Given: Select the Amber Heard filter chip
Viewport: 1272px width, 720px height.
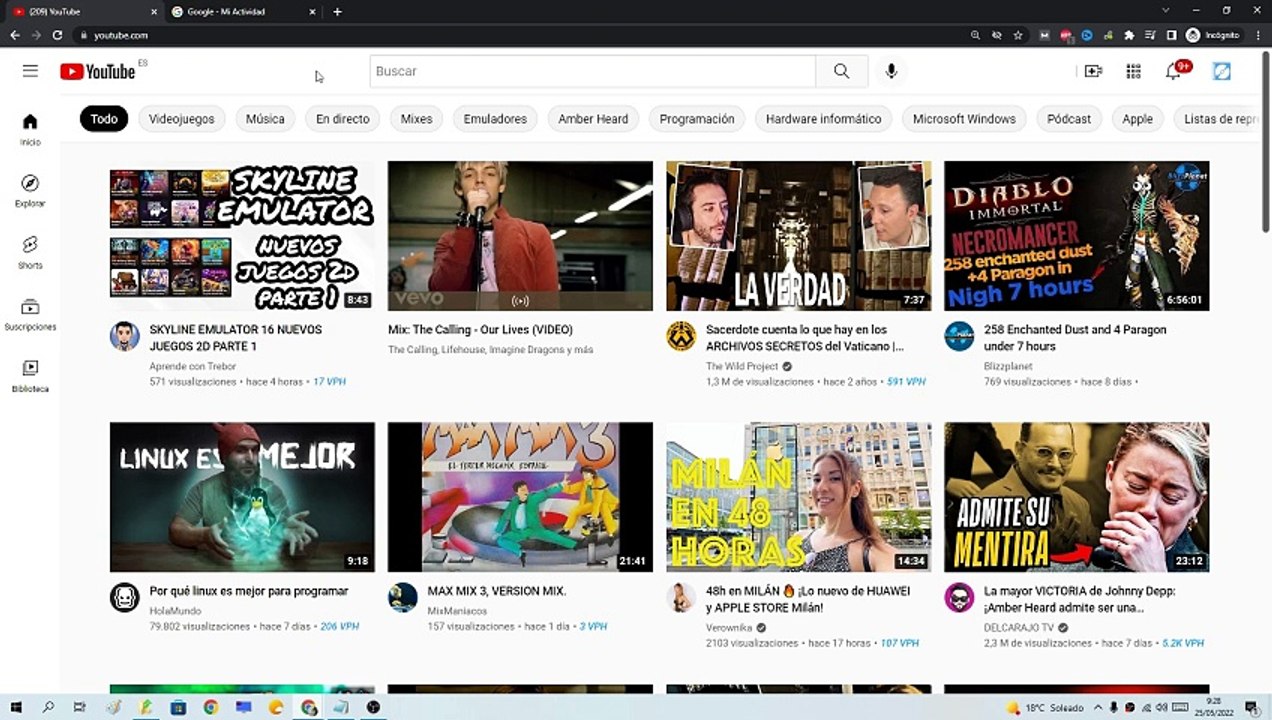Looking at the screenshot, I should click(x=593, y=119).
